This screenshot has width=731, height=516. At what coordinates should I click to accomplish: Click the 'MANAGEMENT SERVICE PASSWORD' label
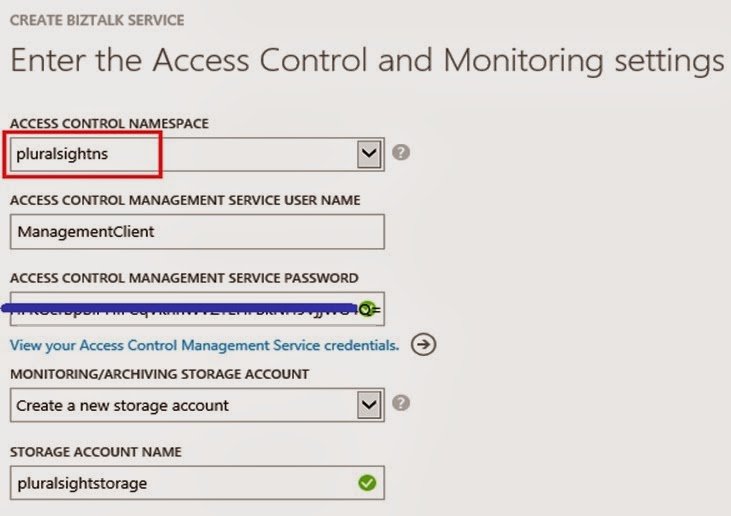click(184, 278)
